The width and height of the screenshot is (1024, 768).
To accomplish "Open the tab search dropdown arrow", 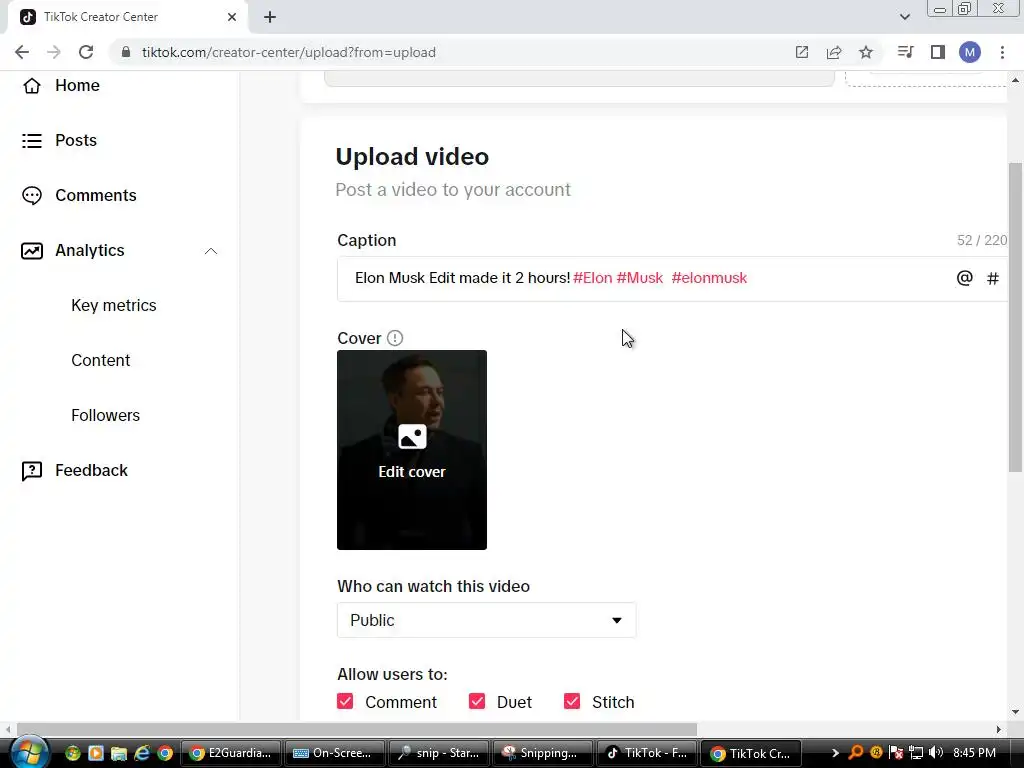I will pos(904,17).
